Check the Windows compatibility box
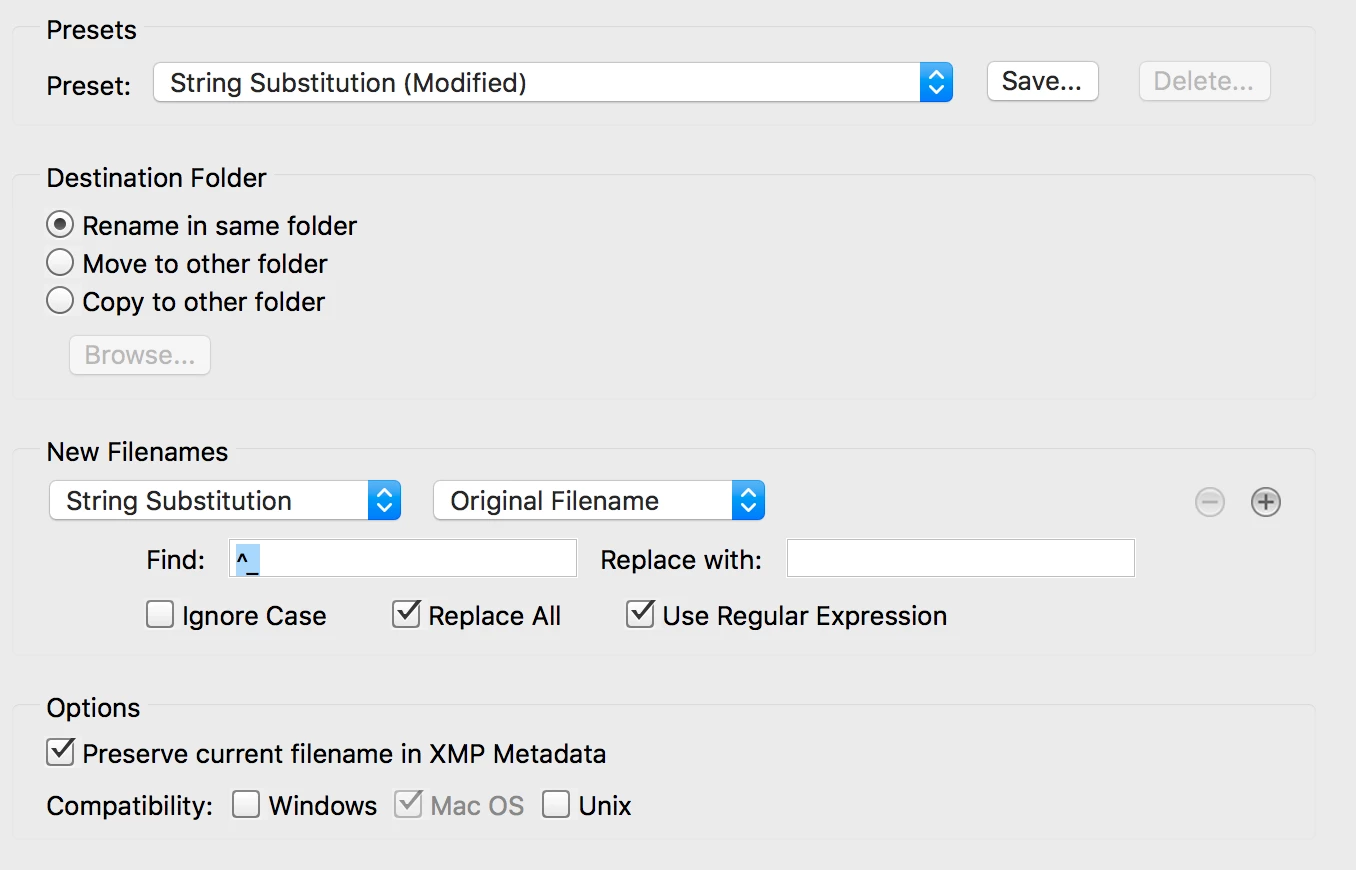The image size is (1356, 870). pyautogui.click(x=246, y=804)
